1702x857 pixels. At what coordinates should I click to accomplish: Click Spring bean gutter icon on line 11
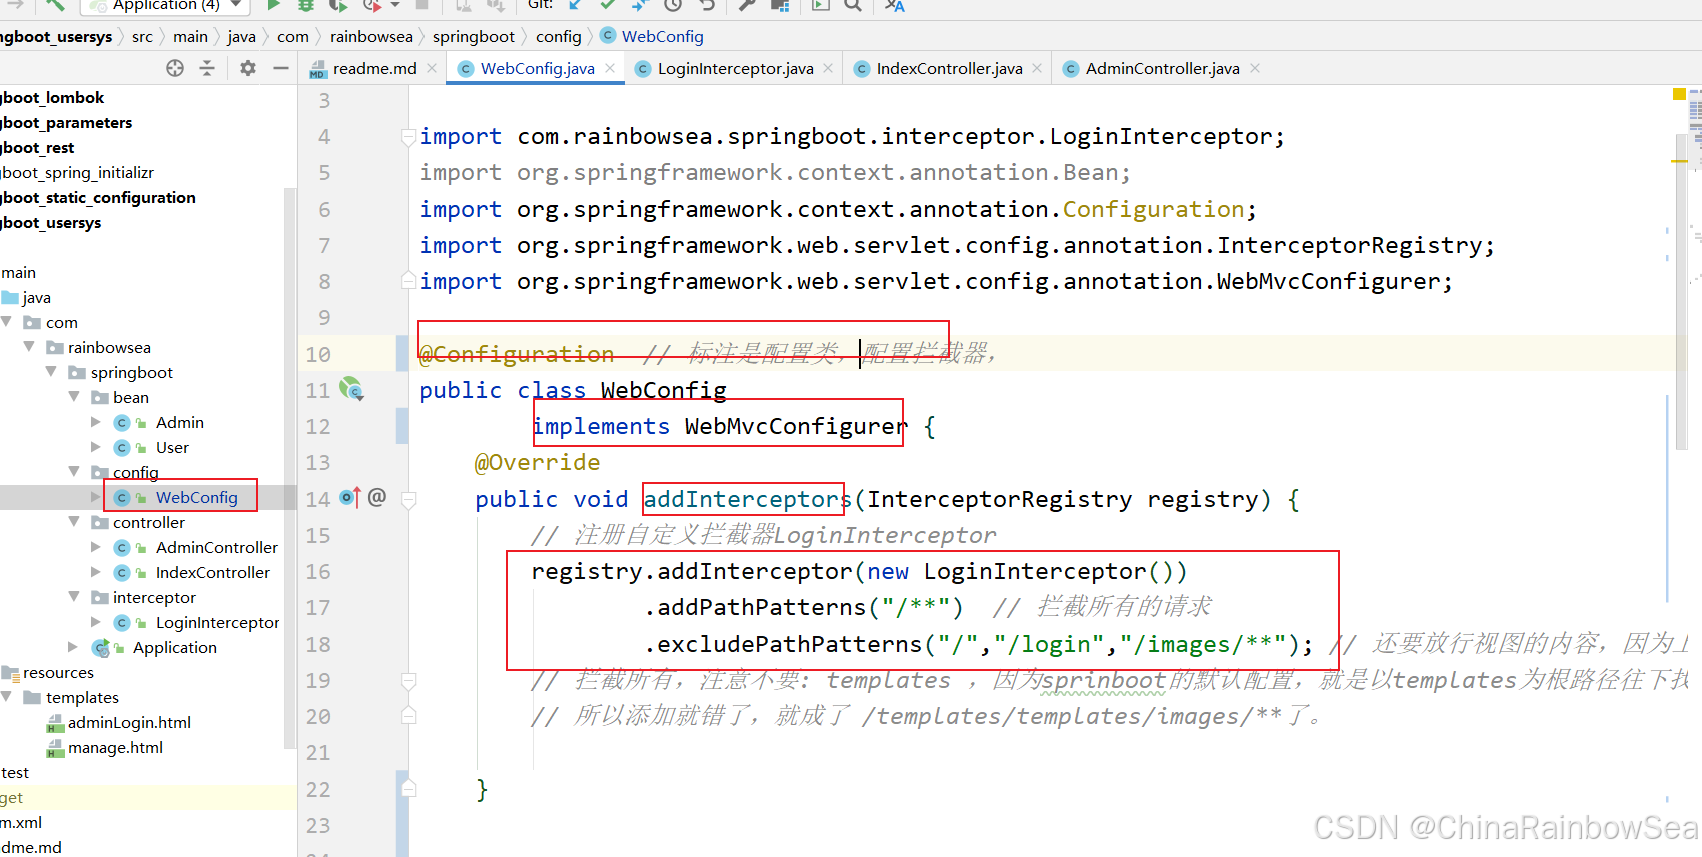point(351,389)
